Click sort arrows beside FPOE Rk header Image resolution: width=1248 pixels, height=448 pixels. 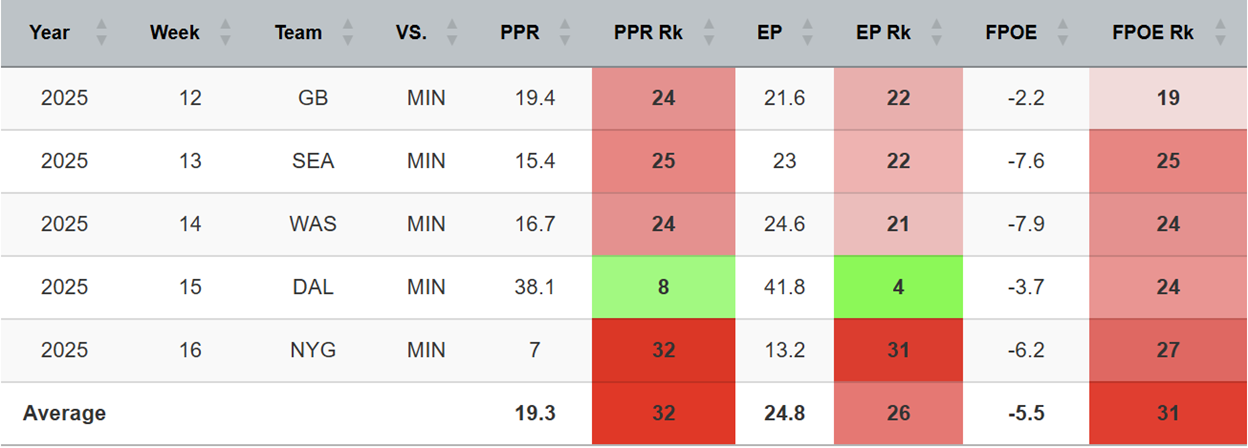(x=1219, y=33)
